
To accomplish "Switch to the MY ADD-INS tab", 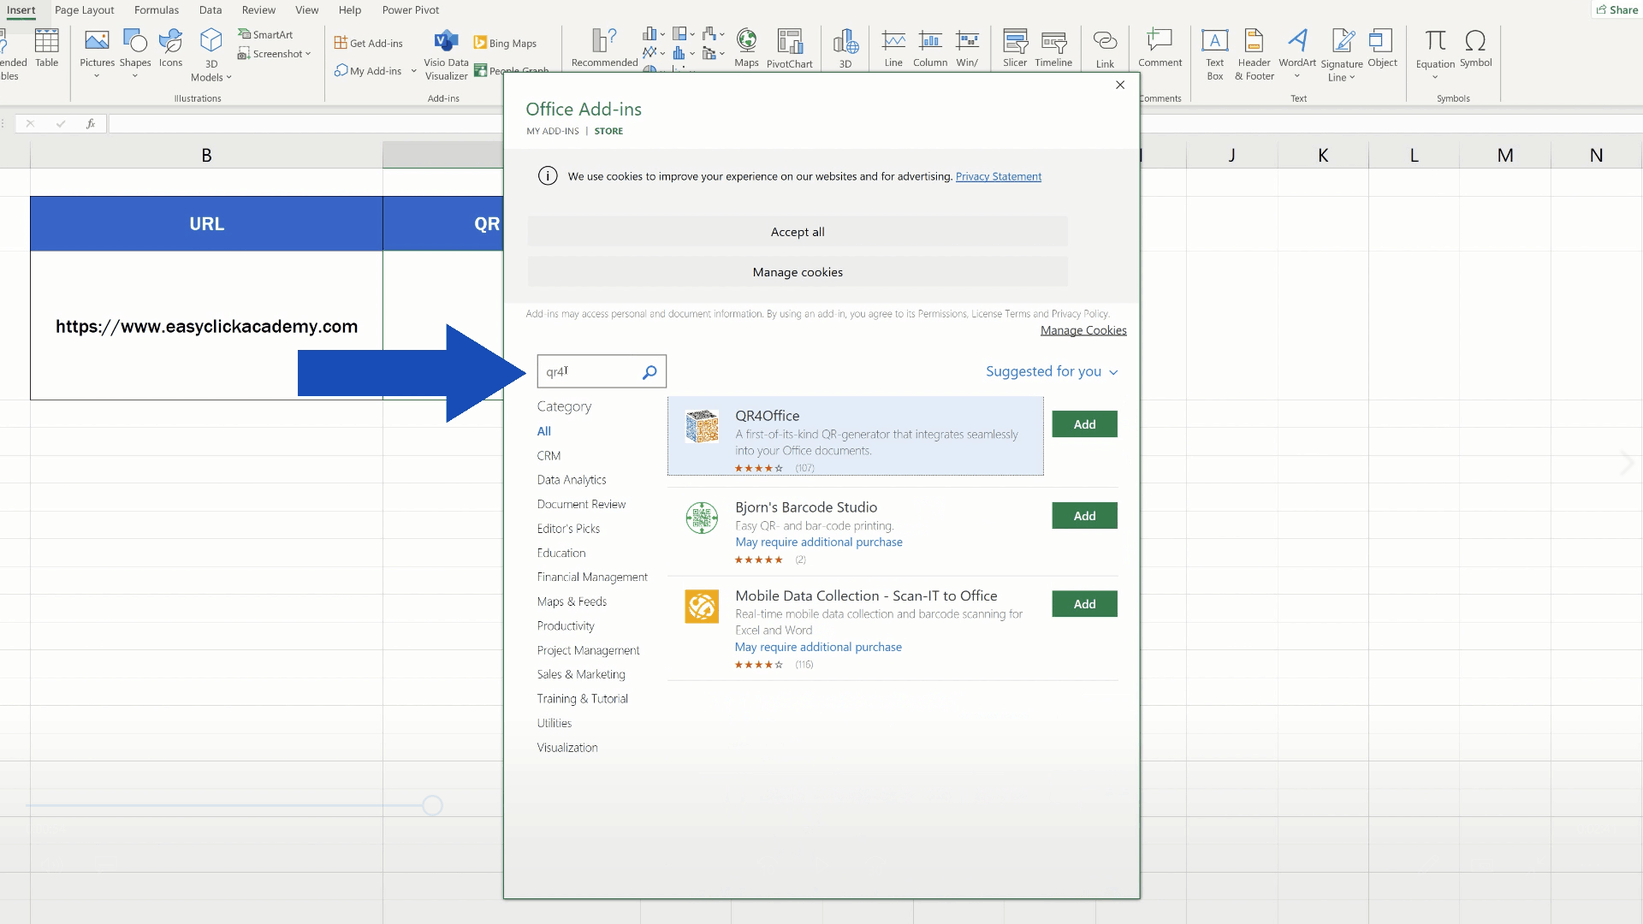I will 552,130.
